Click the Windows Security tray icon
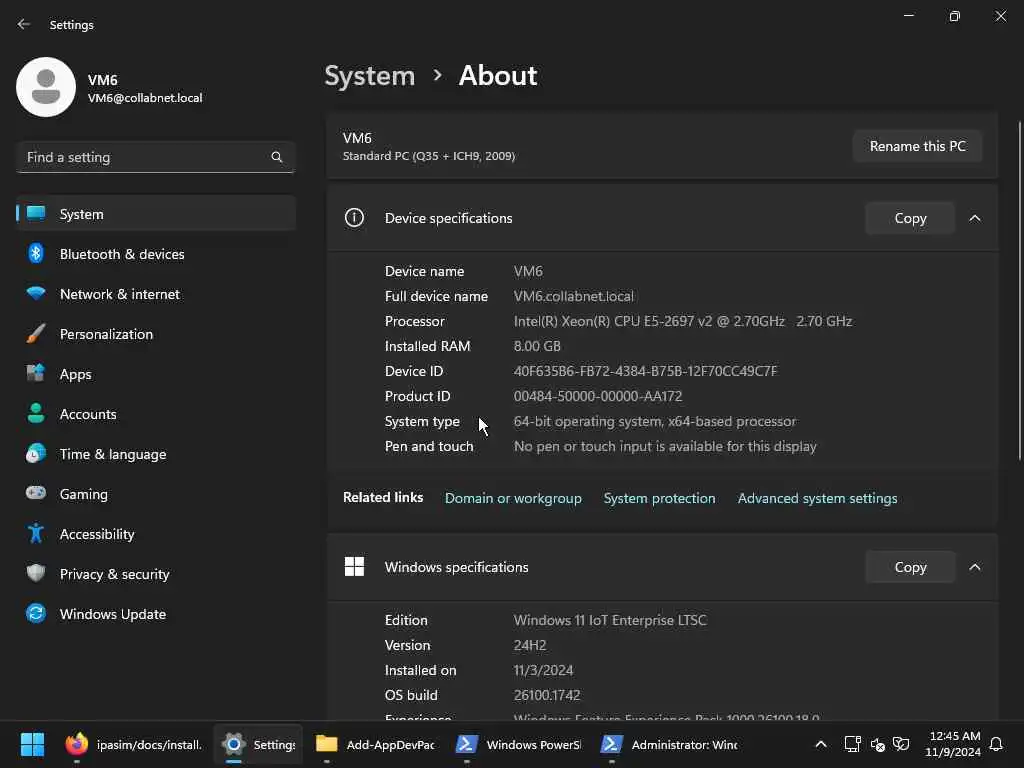The height and width of the screenshot is (768, 1024). click(901, 744)
